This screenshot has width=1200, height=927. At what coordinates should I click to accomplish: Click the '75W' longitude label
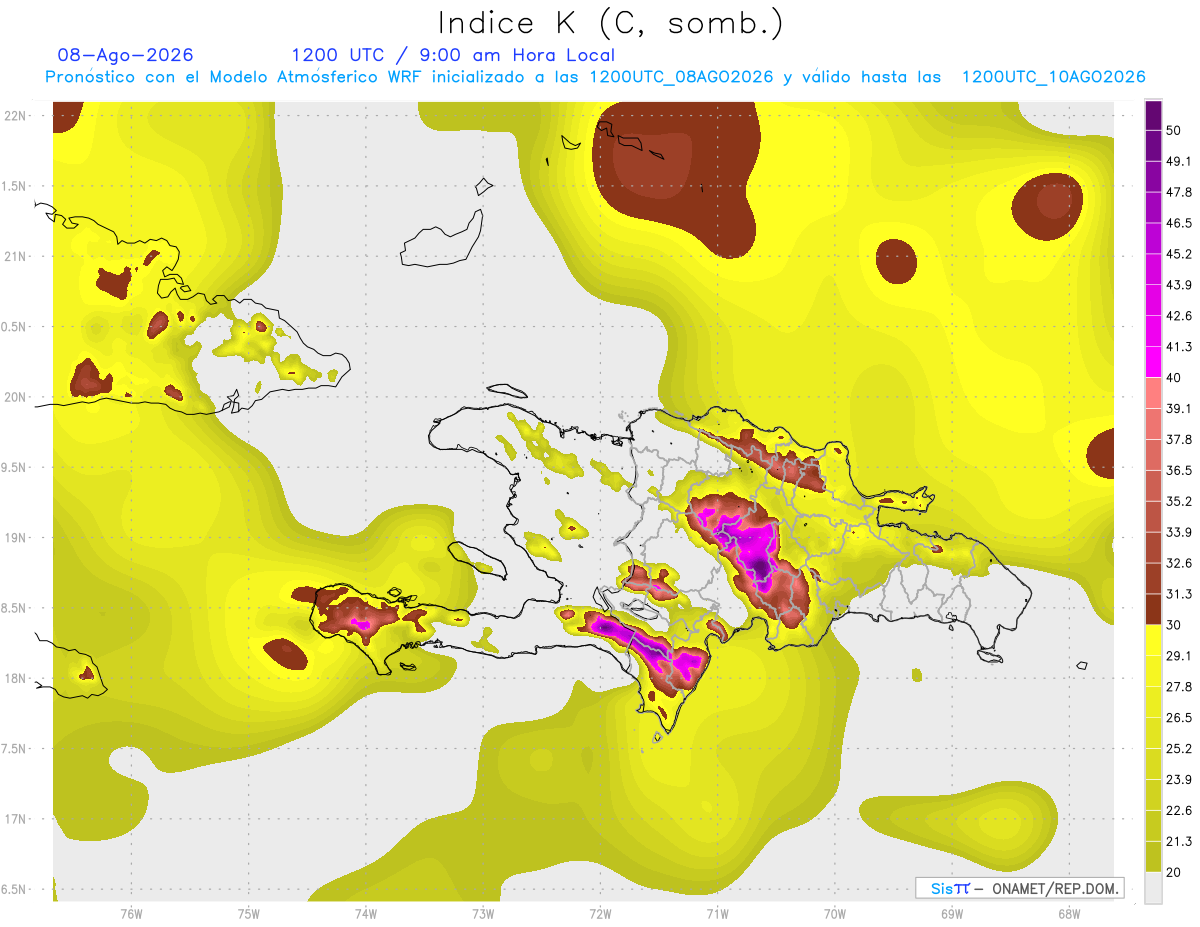pyautogui.click(x=248, y=913)
